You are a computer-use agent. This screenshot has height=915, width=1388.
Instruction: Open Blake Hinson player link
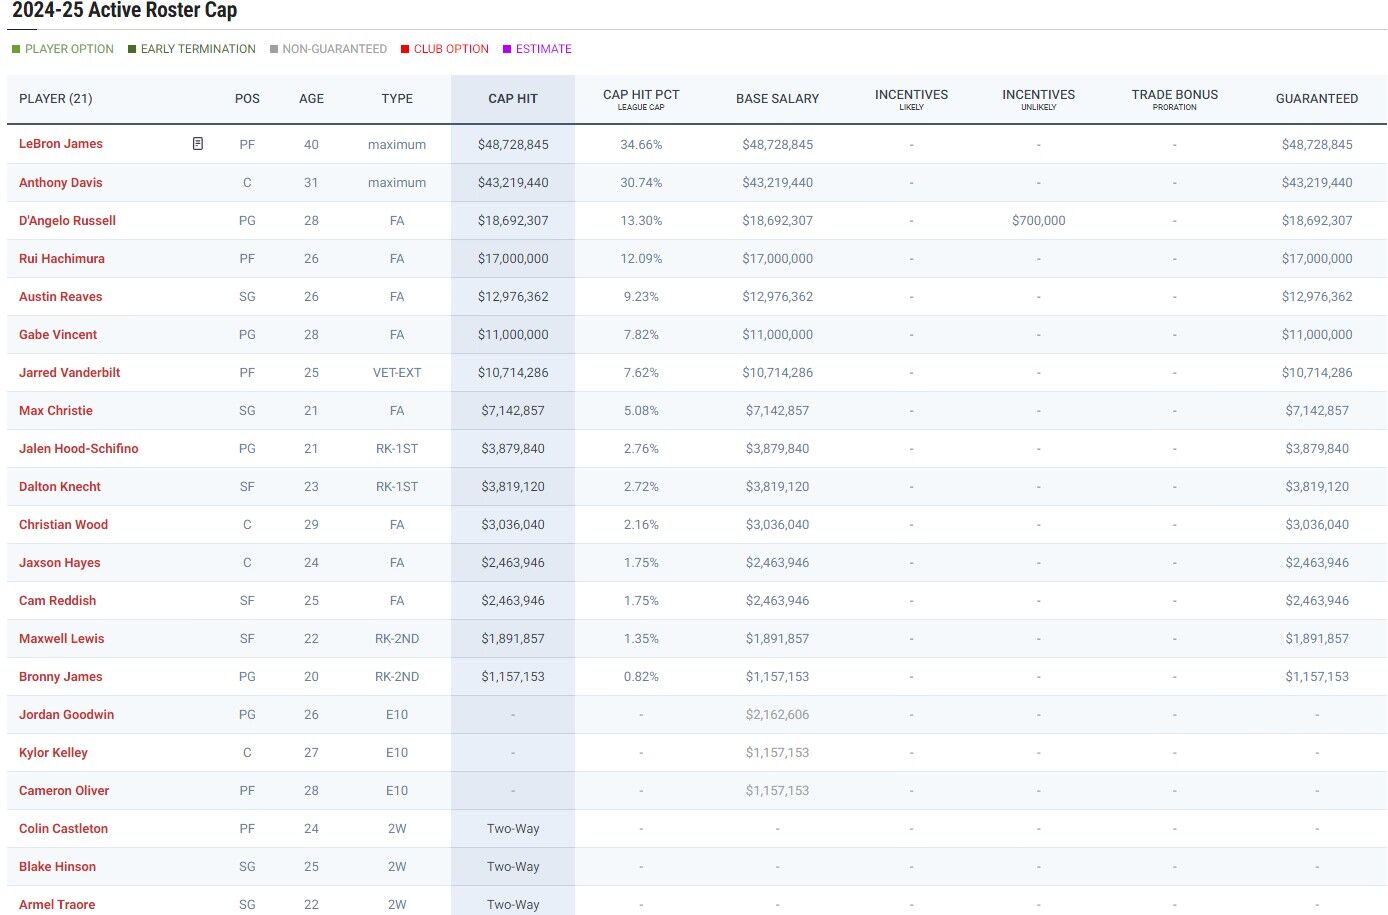coord(58,867)
